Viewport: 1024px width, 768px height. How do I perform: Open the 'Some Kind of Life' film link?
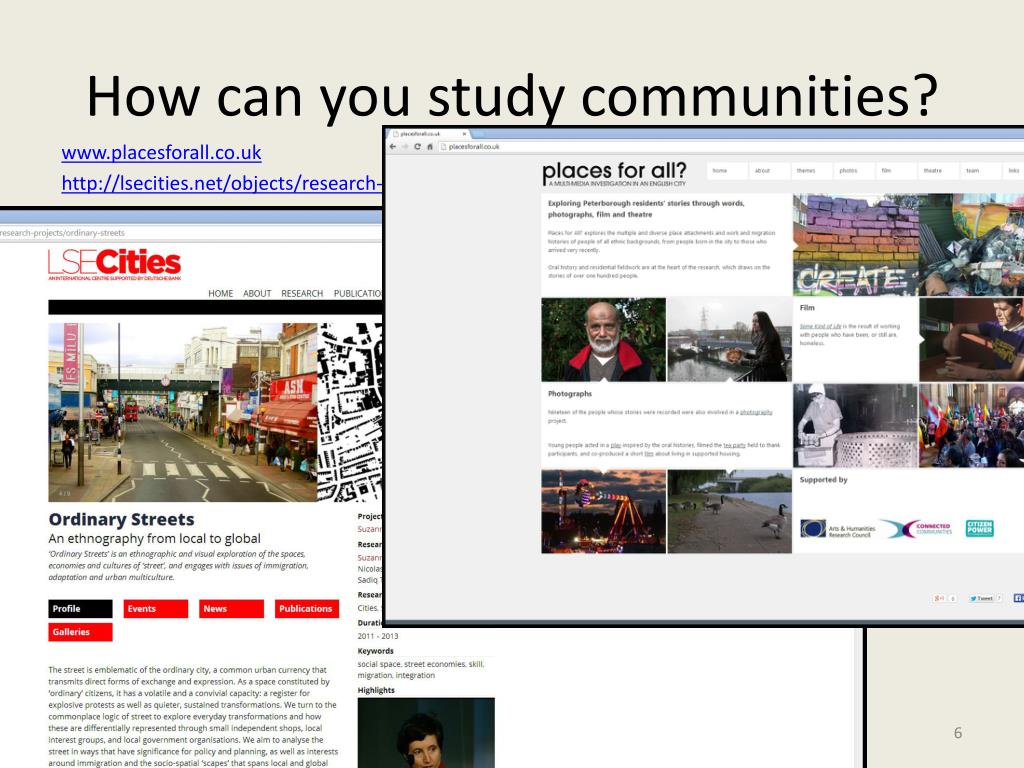[820, 326]
